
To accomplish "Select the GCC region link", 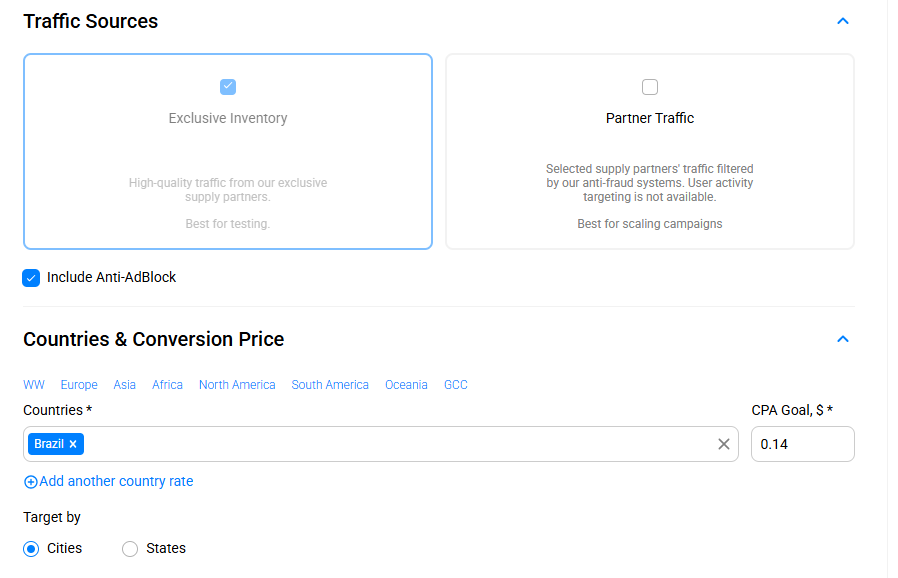I will pyautogui.click(x=456, y=385).
